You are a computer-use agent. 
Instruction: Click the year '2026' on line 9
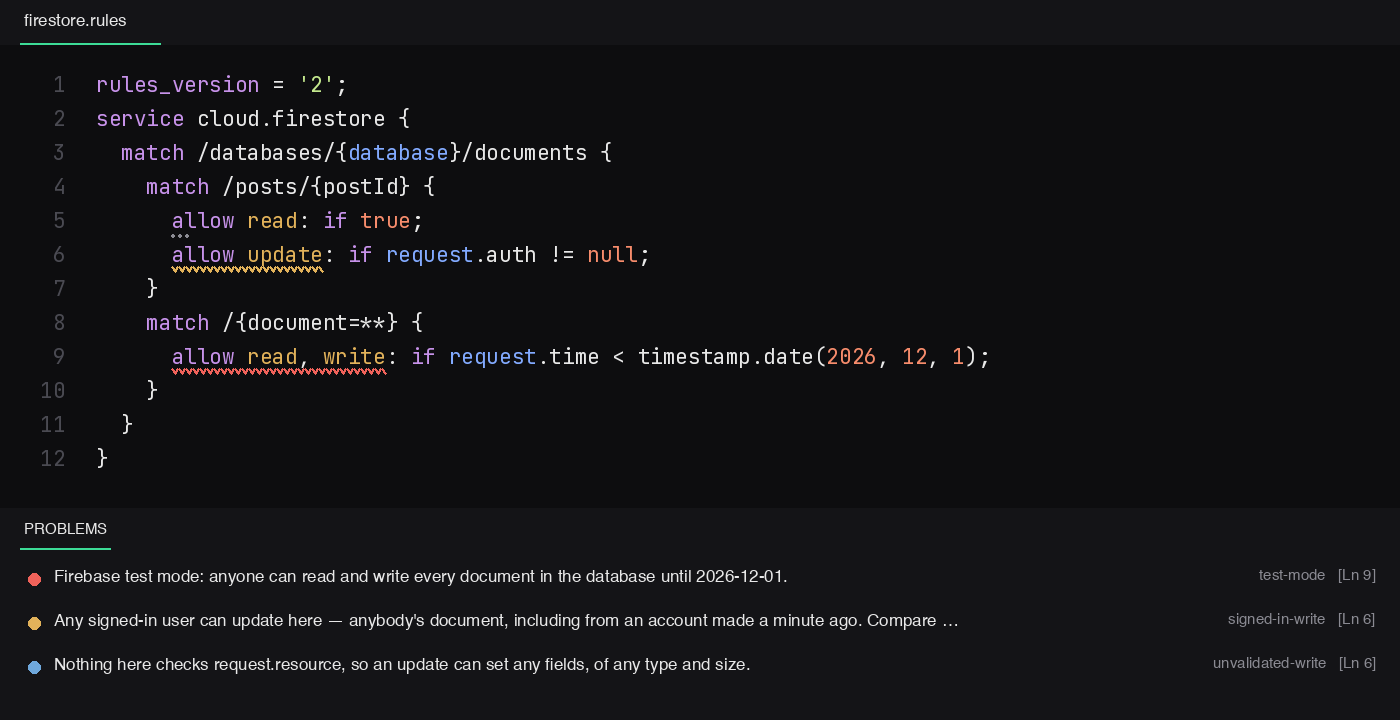click(x=851, y=357)
